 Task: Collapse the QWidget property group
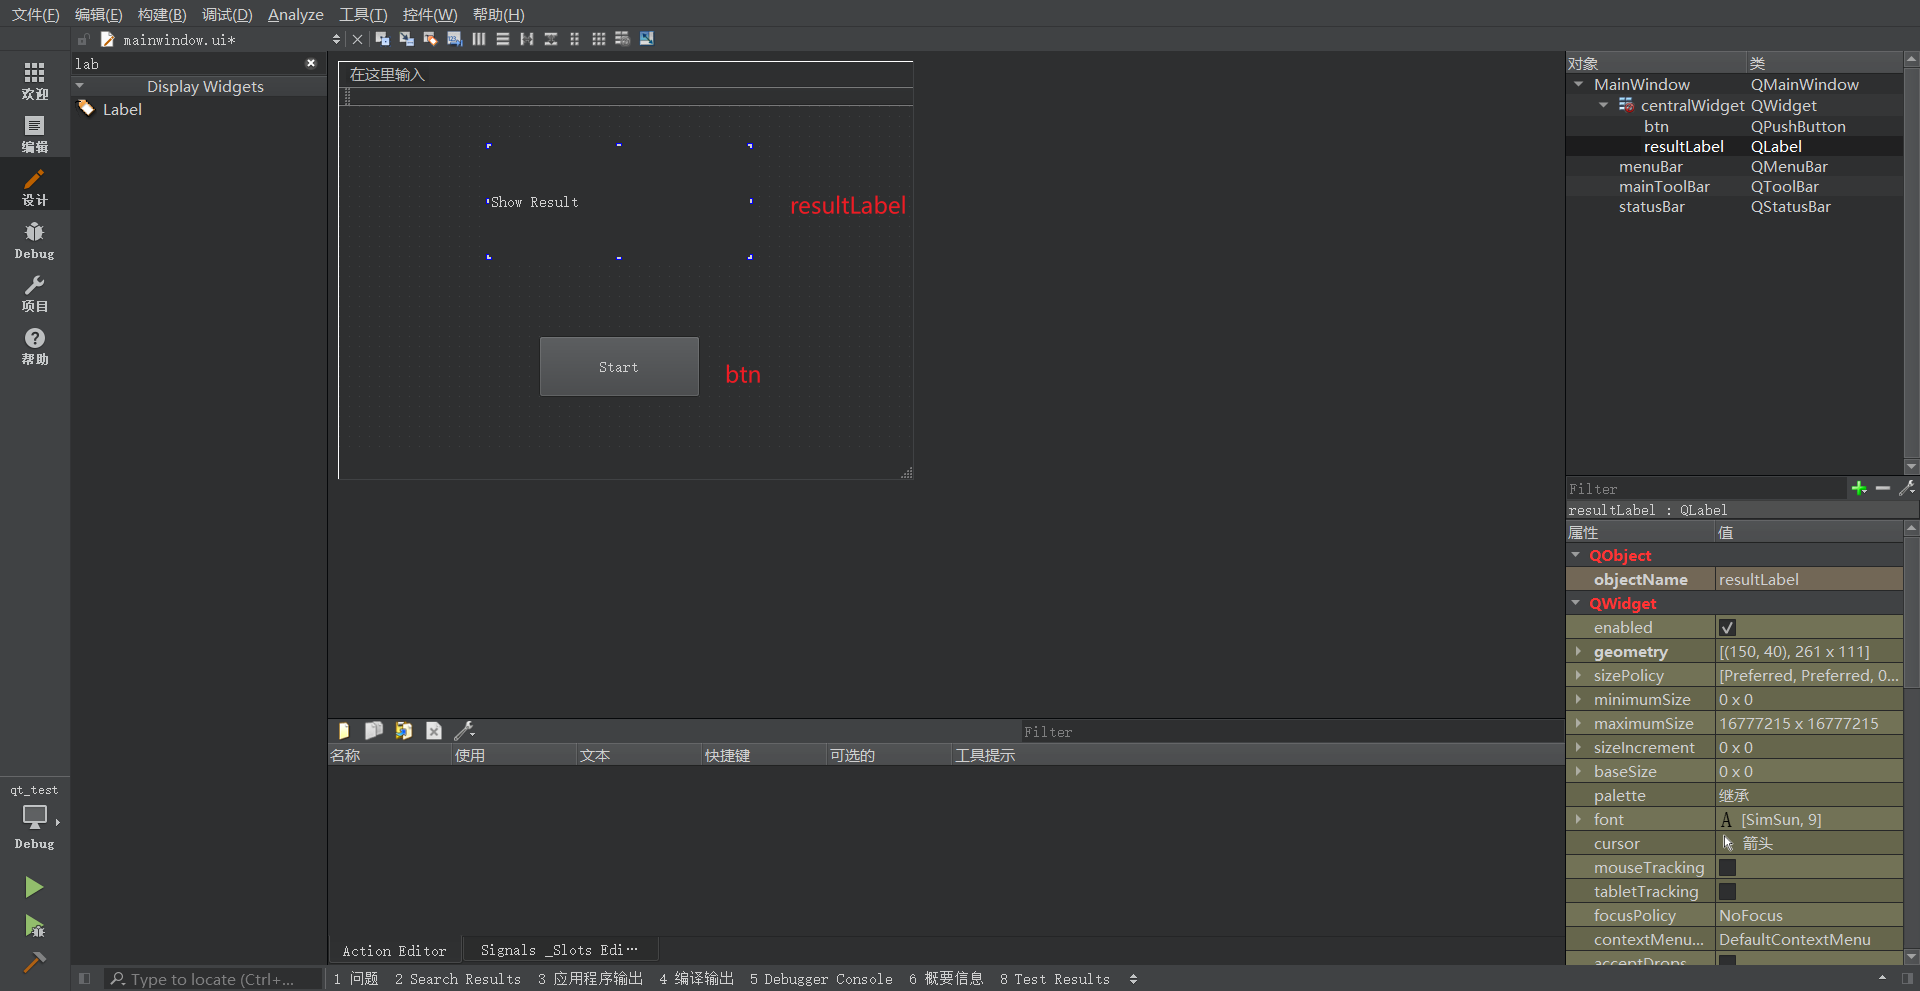point(1576,603)
